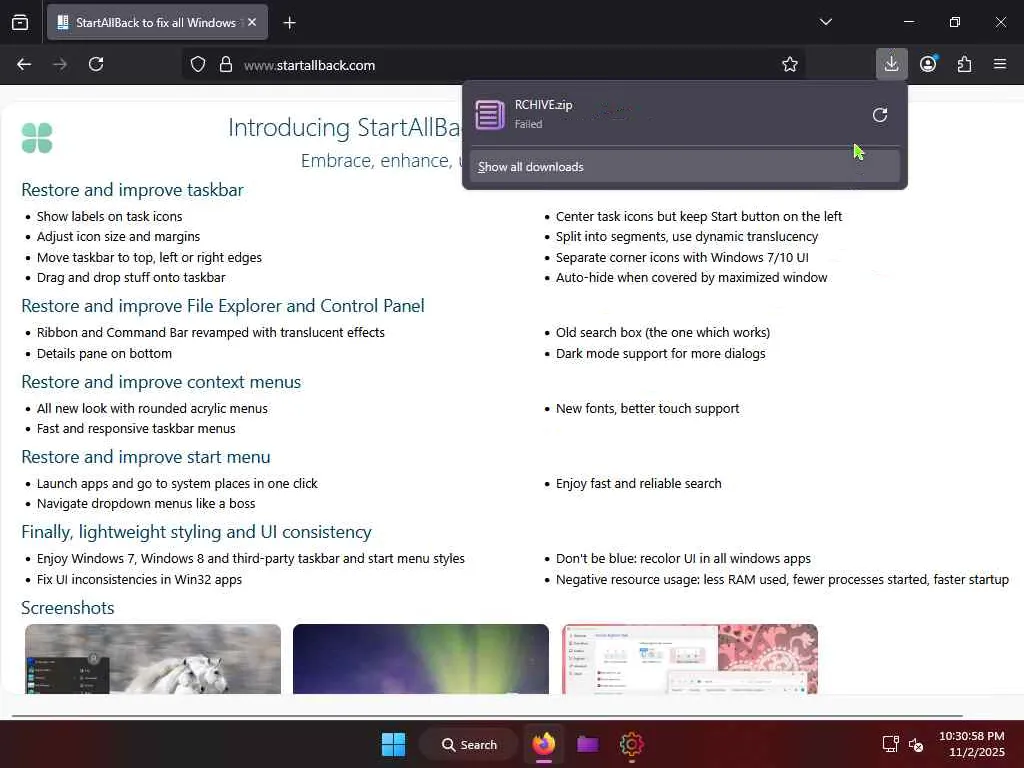Click text Fix UI inconsistencies in Win32 apps
Viewport: 1024px width, 768px height.
pos(139,580)
